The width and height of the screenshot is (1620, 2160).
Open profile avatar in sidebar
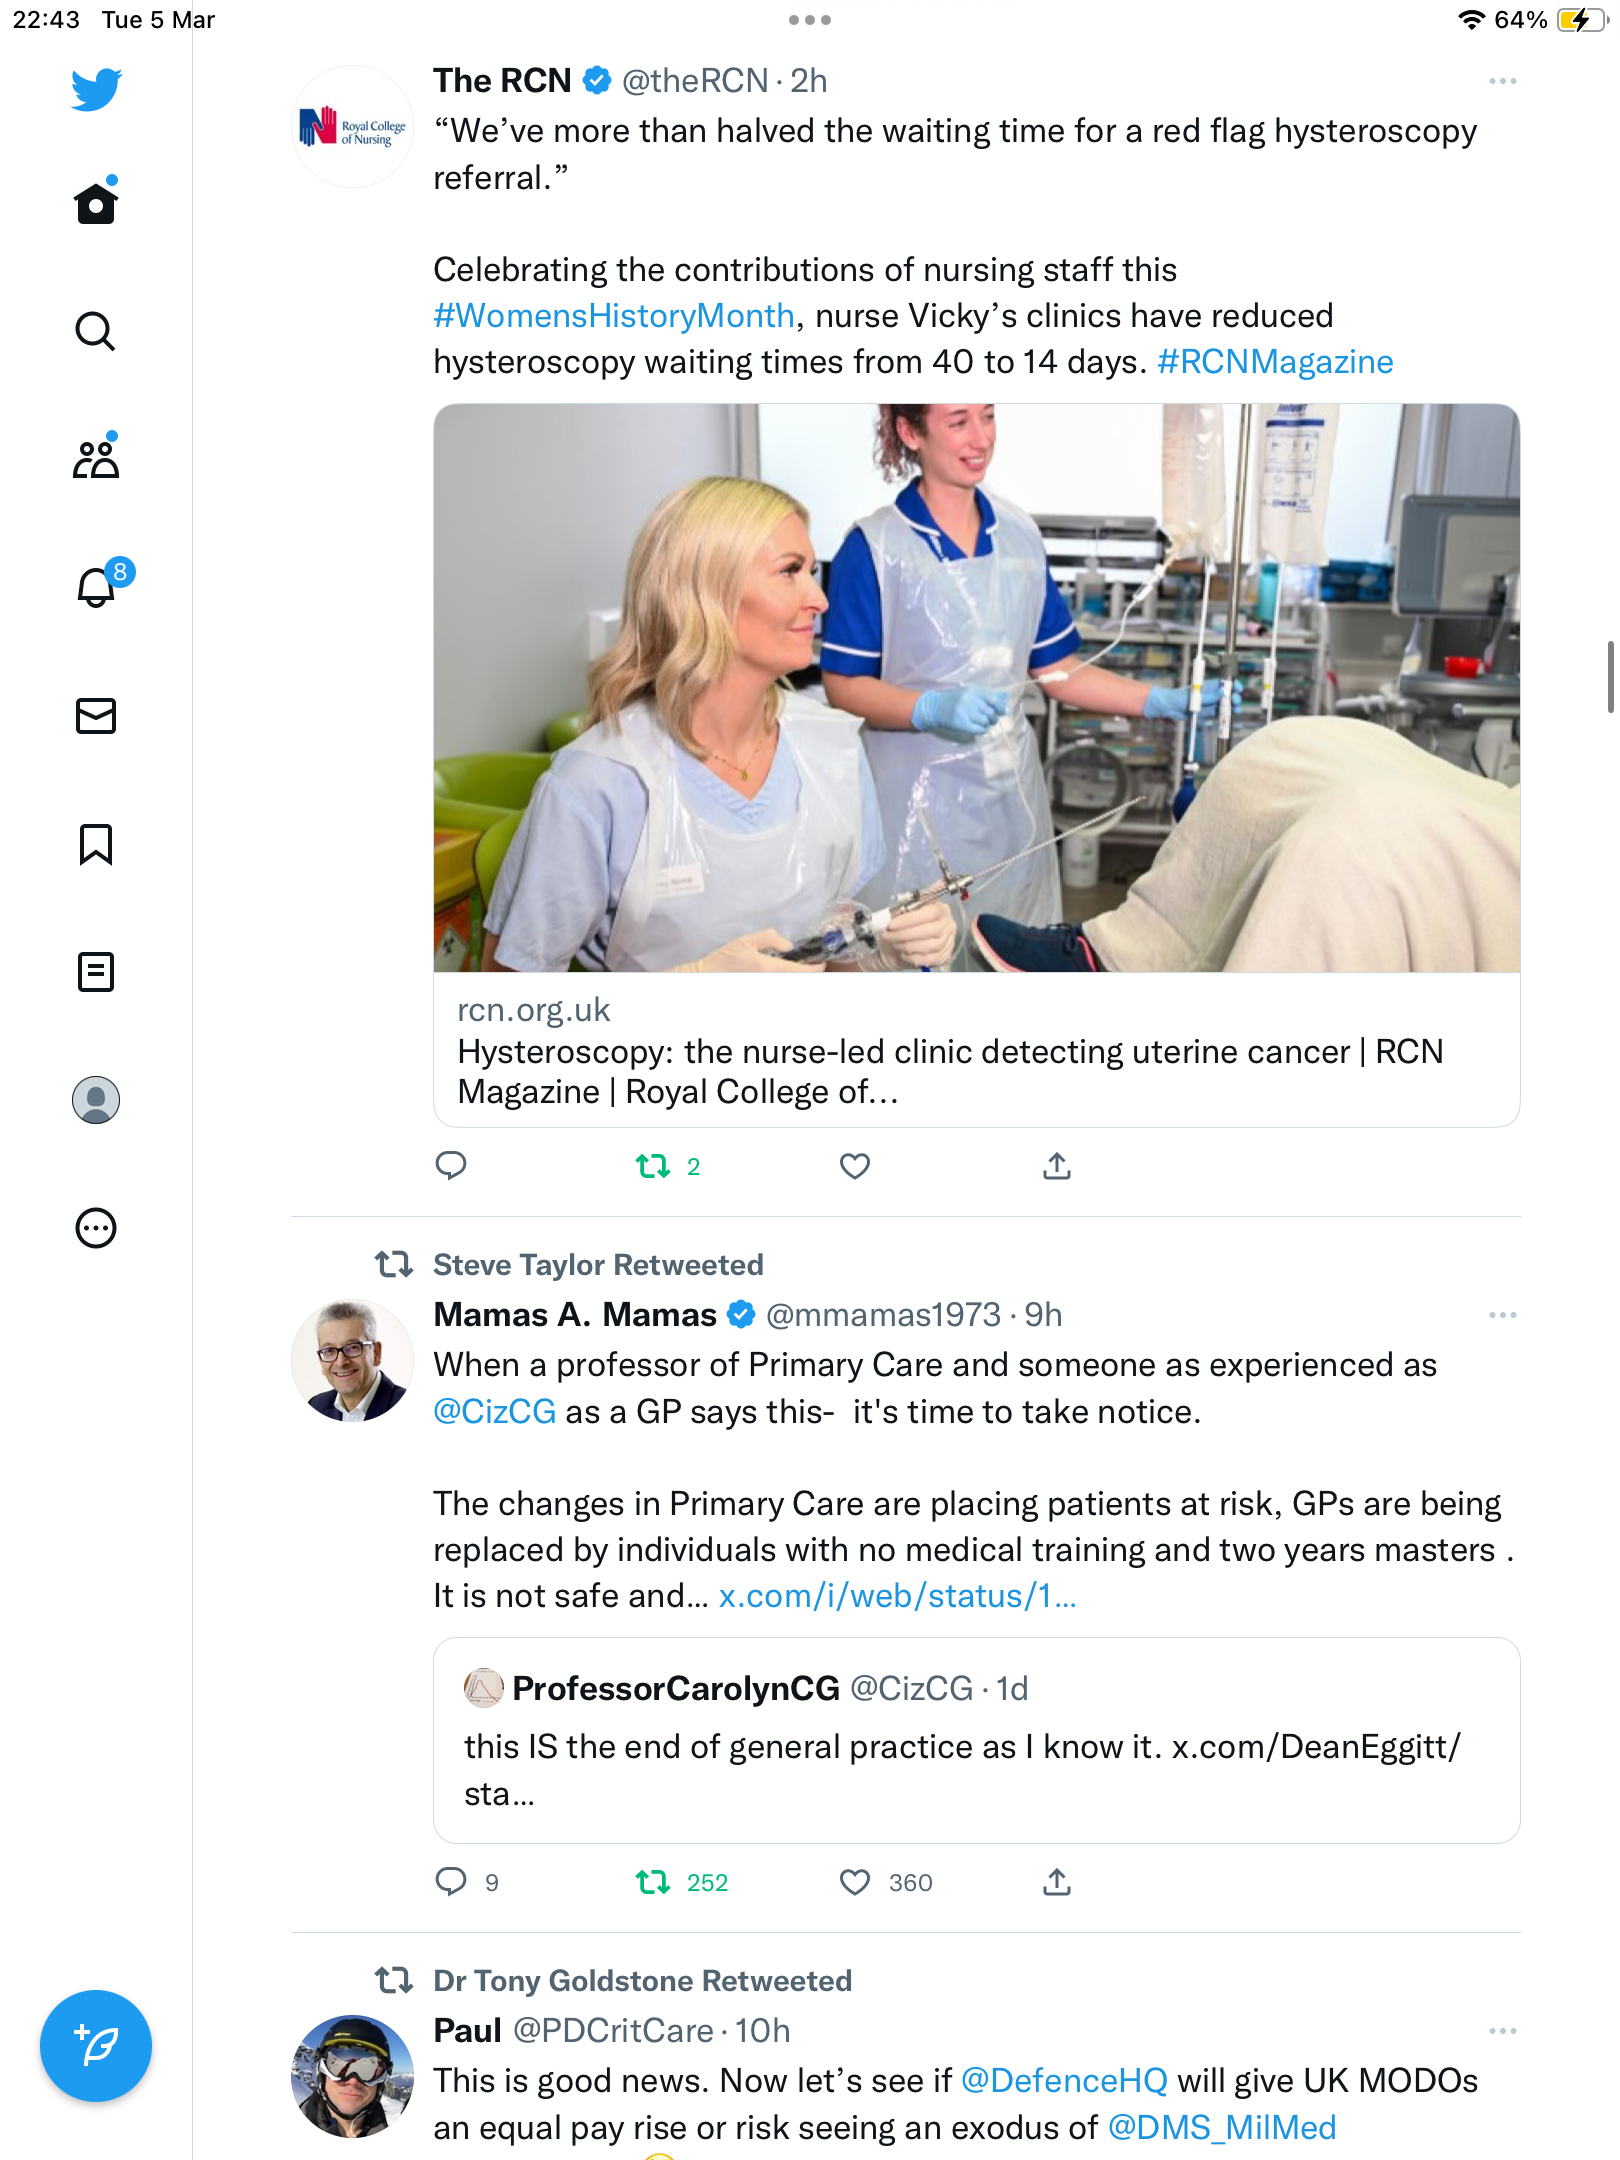coord(96,1100)
